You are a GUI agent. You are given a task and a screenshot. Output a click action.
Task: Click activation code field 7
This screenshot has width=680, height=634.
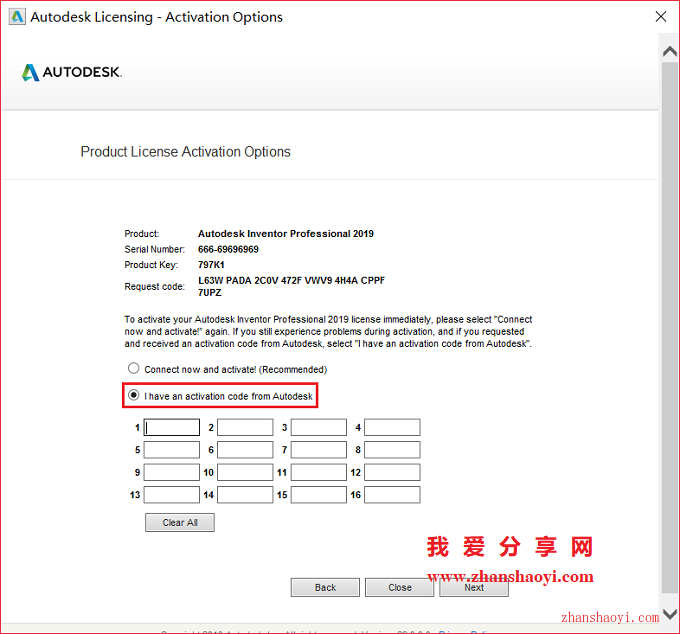click(319, 450)
